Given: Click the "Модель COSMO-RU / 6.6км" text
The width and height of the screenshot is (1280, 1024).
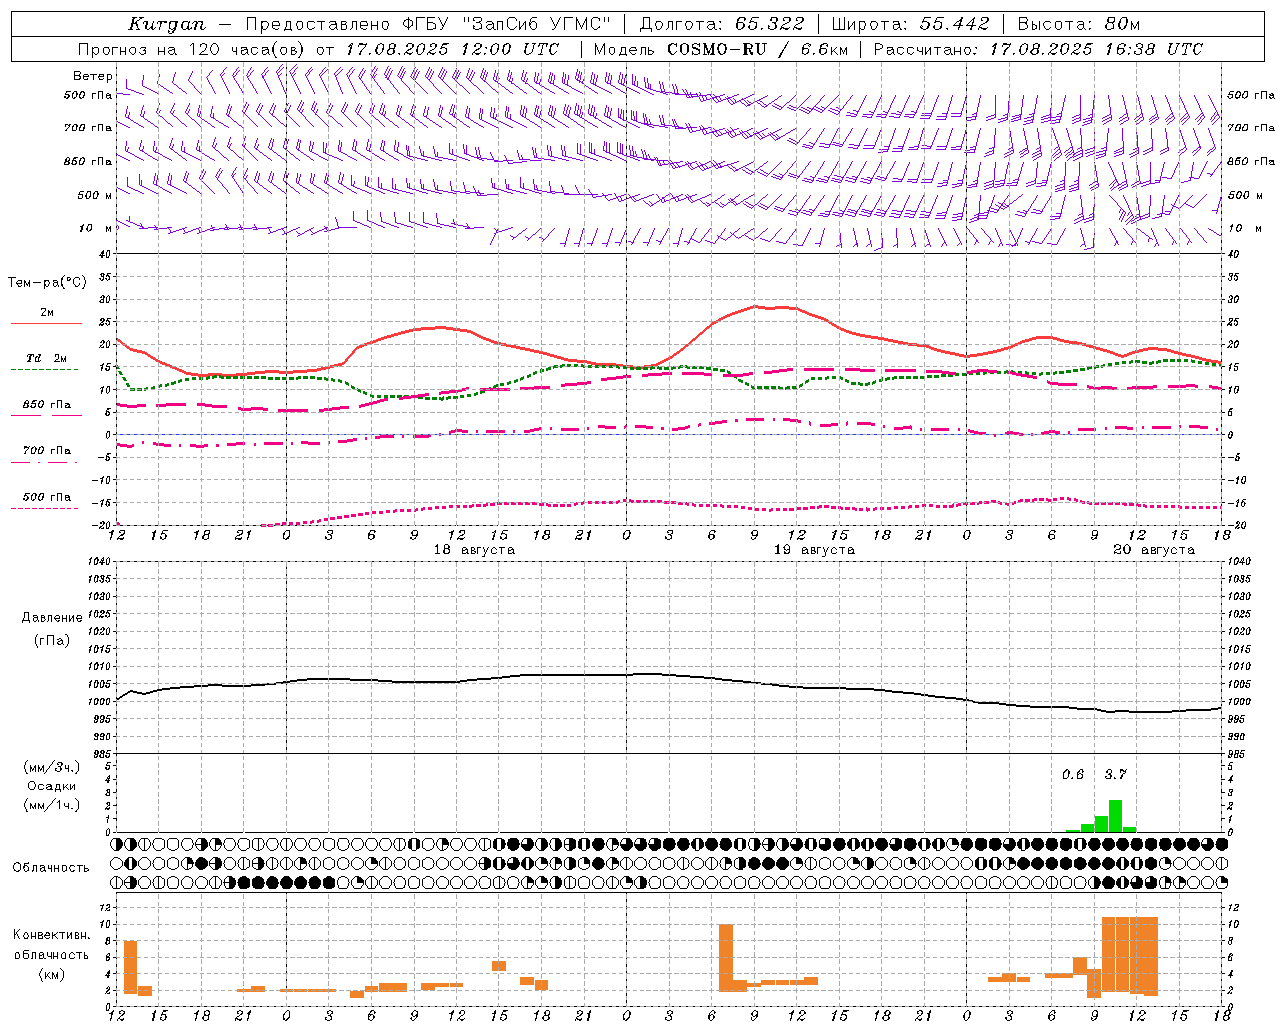Looking at the screenshot, I should 721,49.
